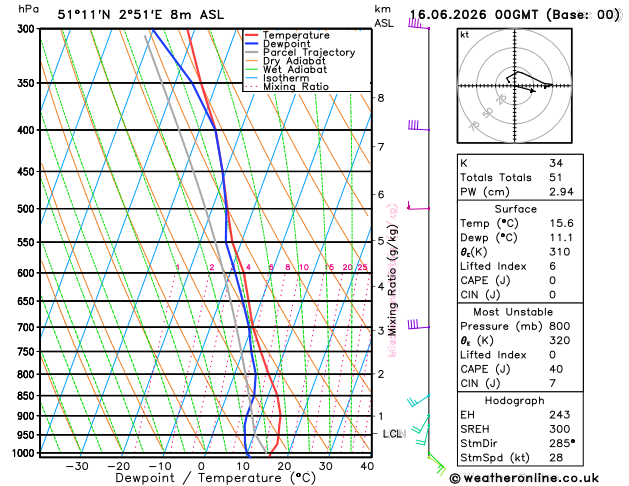
Task: Click the hodograph wind plot
Action: (515, 85)
